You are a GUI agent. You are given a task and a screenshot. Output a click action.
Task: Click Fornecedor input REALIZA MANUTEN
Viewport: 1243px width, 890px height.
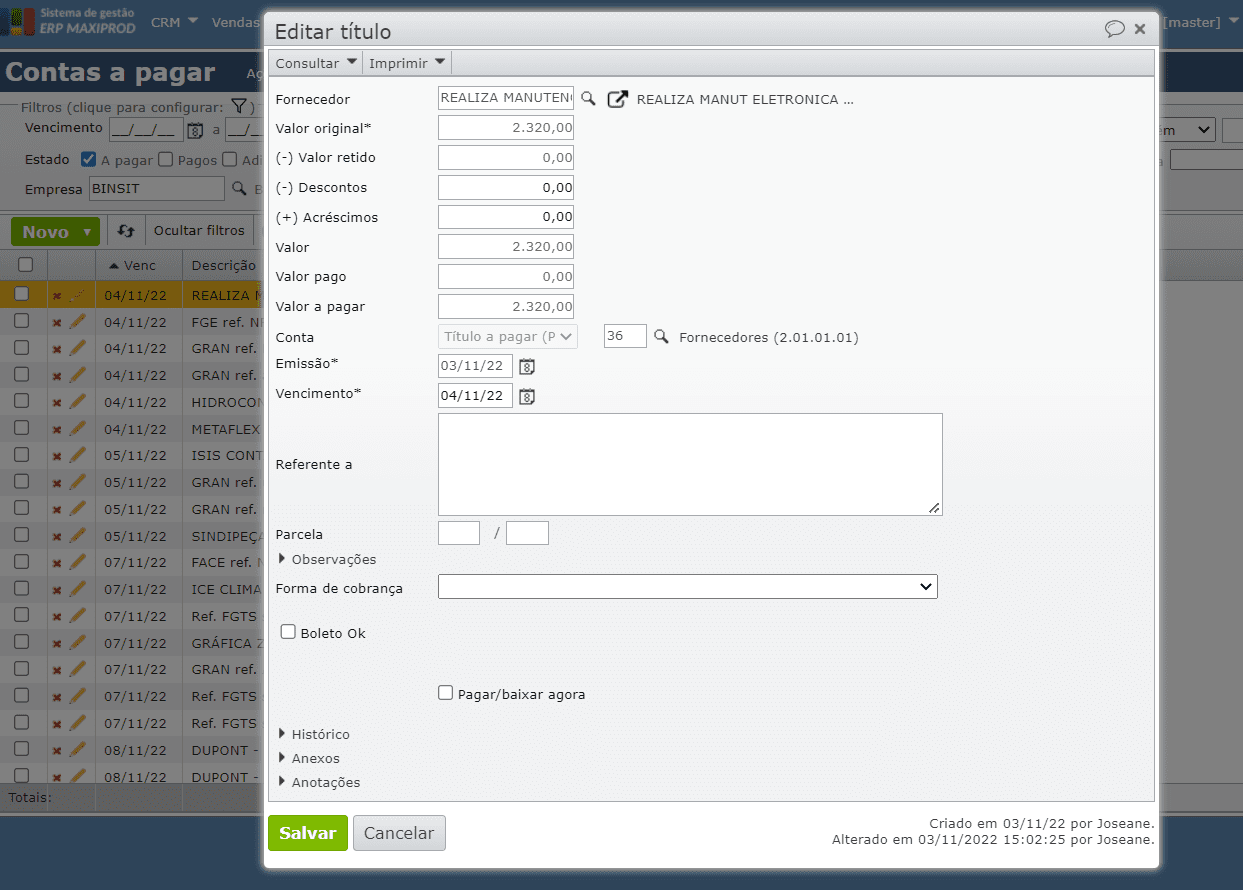506,98
